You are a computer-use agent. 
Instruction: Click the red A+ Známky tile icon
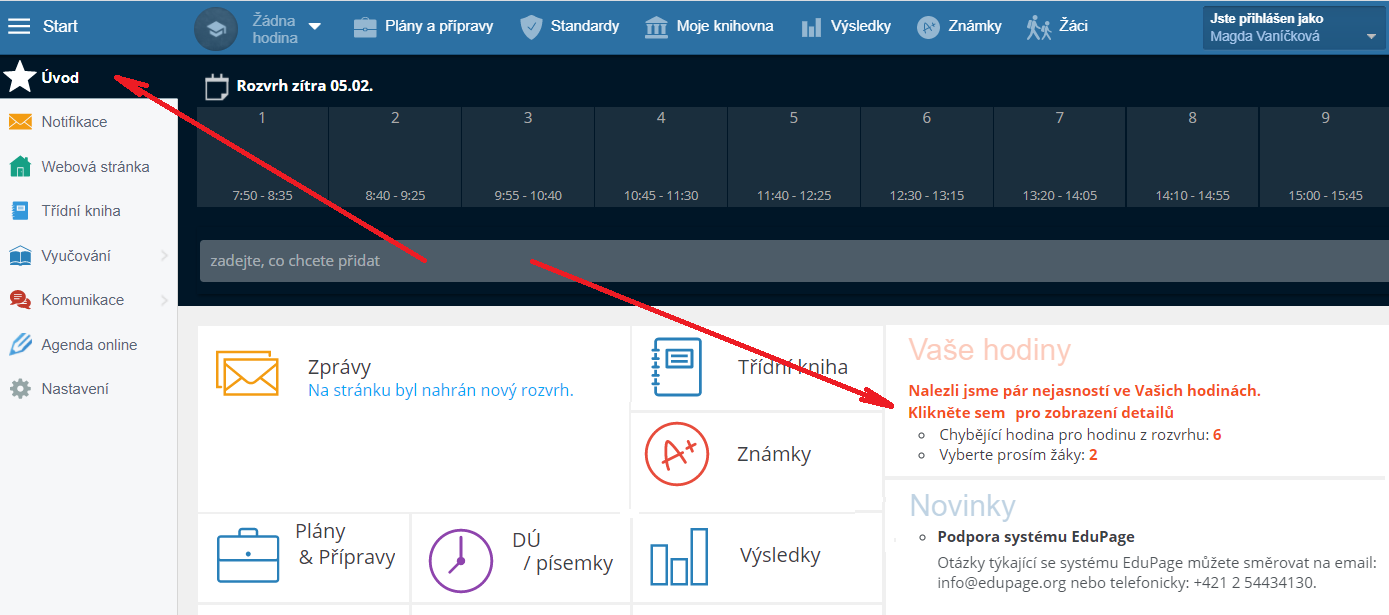click(677, 454)
